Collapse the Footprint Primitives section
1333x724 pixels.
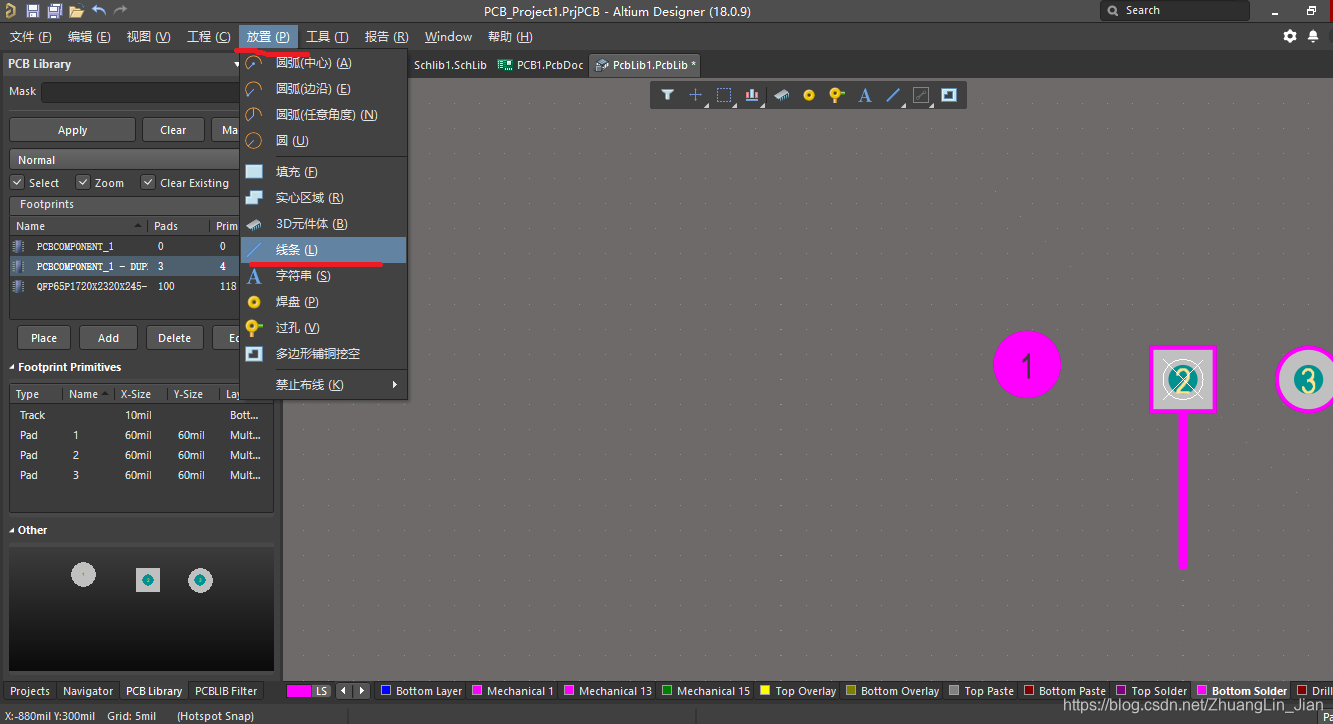(13, 367)
